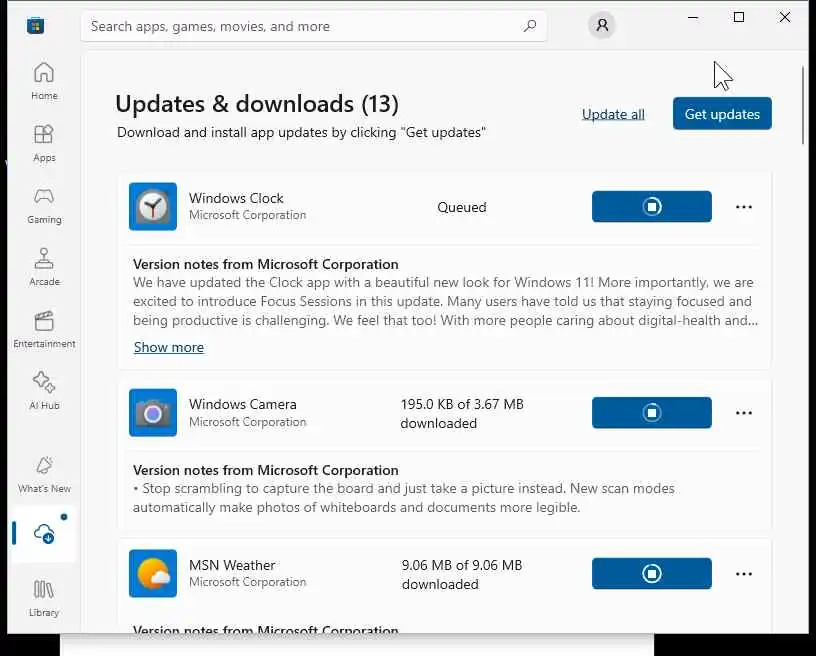Click the search magnifier icon

click(530, 26)
